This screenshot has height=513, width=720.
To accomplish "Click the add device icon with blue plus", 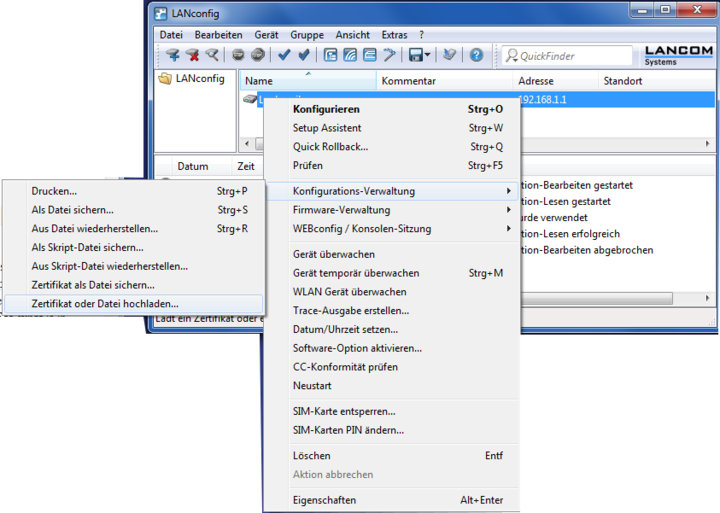I will [x=173, y=55].
